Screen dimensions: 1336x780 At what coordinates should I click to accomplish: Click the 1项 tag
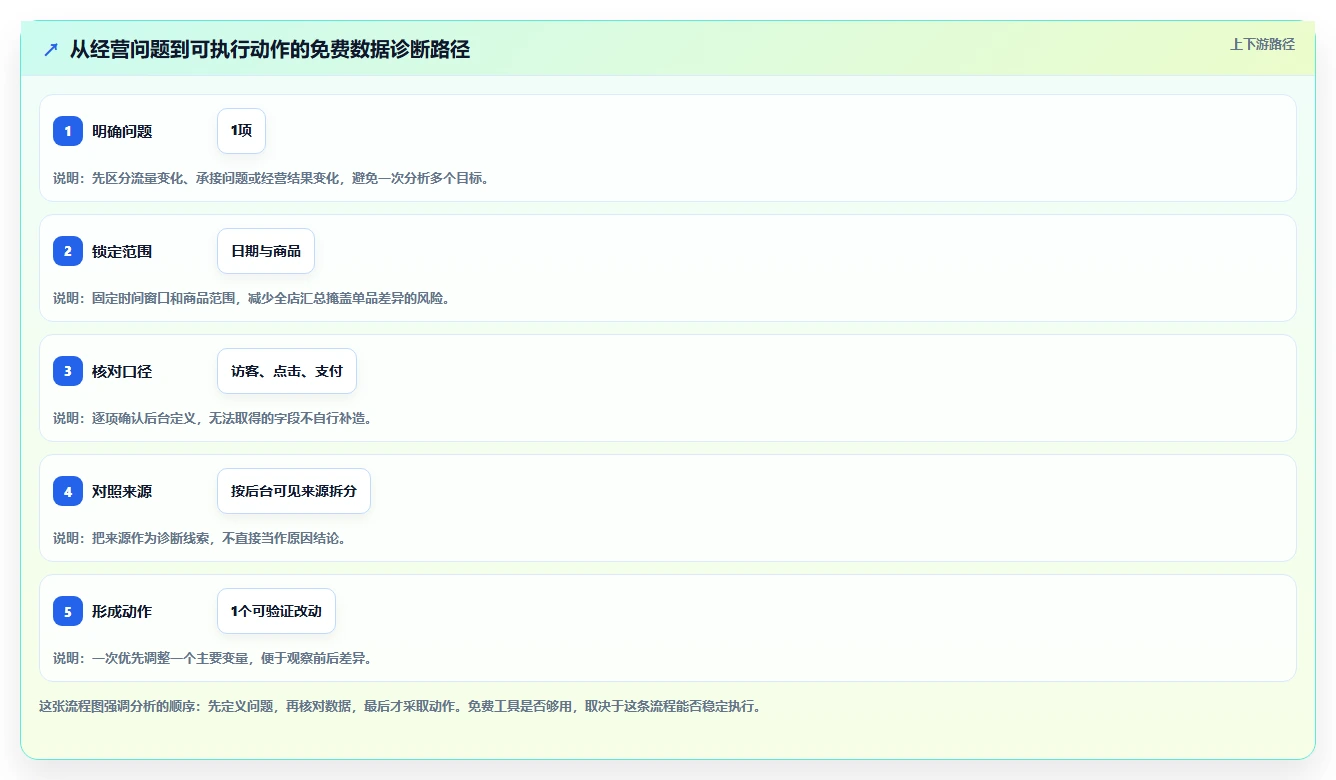coord(241,131)
